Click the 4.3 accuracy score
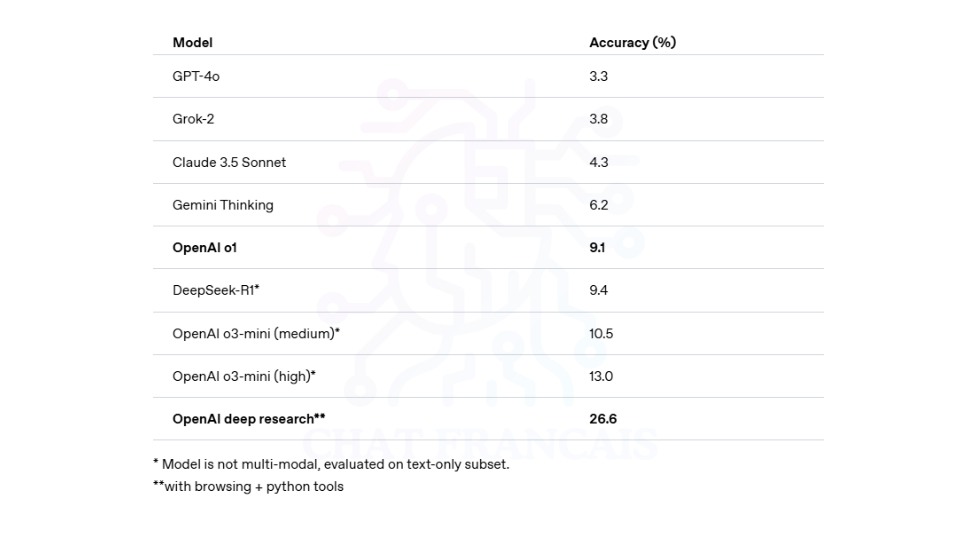The height and width of the screenshot is (540, 960). click(598, 162)
